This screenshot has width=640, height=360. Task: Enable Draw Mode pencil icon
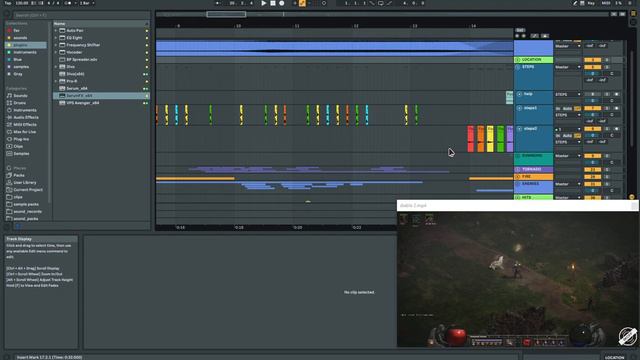[x=575, y=3]
